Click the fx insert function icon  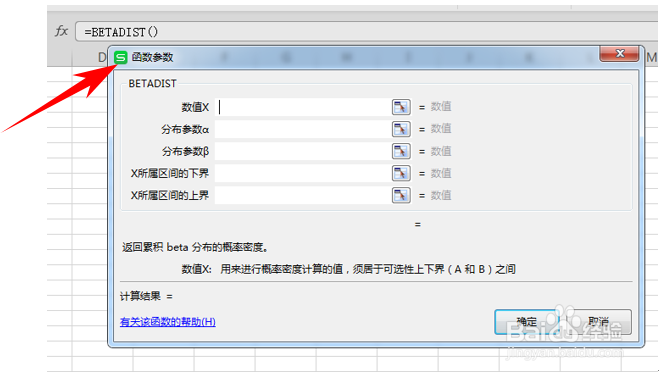(61, 31)
